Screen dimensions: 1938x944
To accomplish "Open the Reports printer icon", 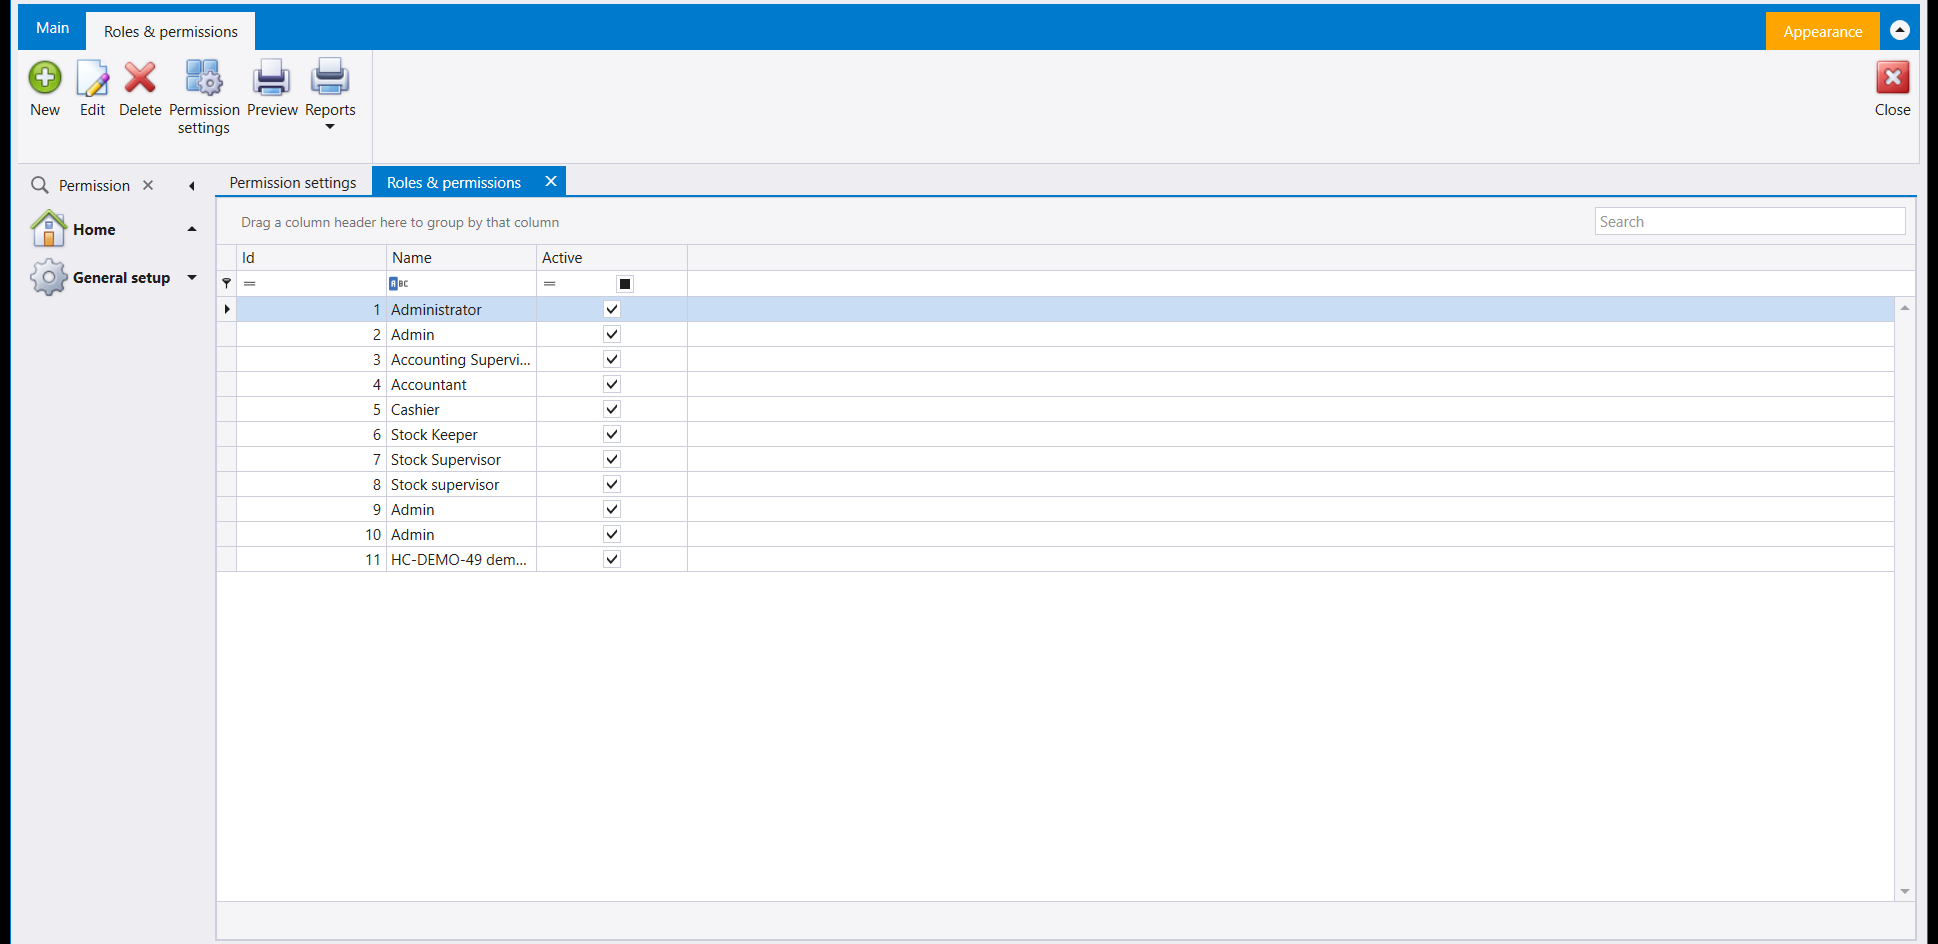I will pos(330,77).
